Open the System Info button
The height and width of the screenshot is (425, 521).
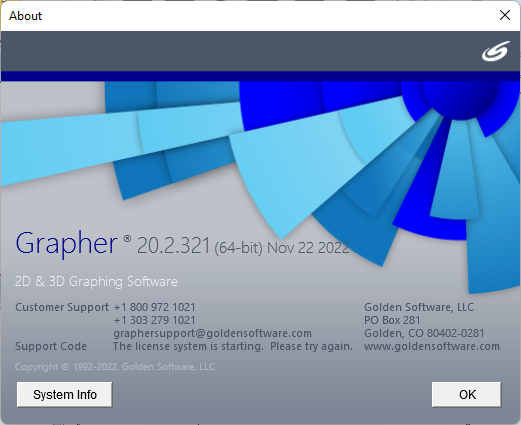65,395
